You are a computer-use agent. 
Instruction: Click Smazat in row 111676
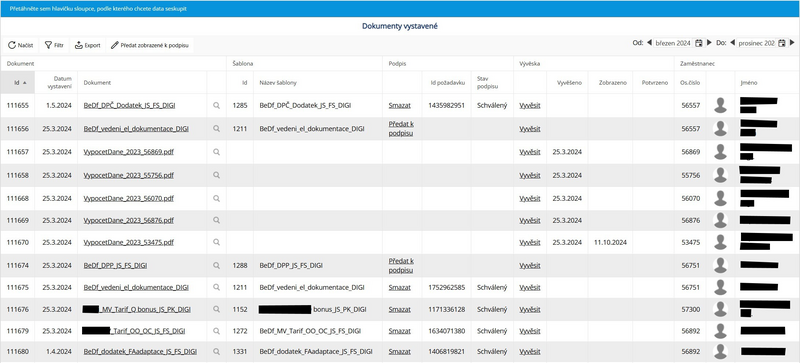(399, 309)
